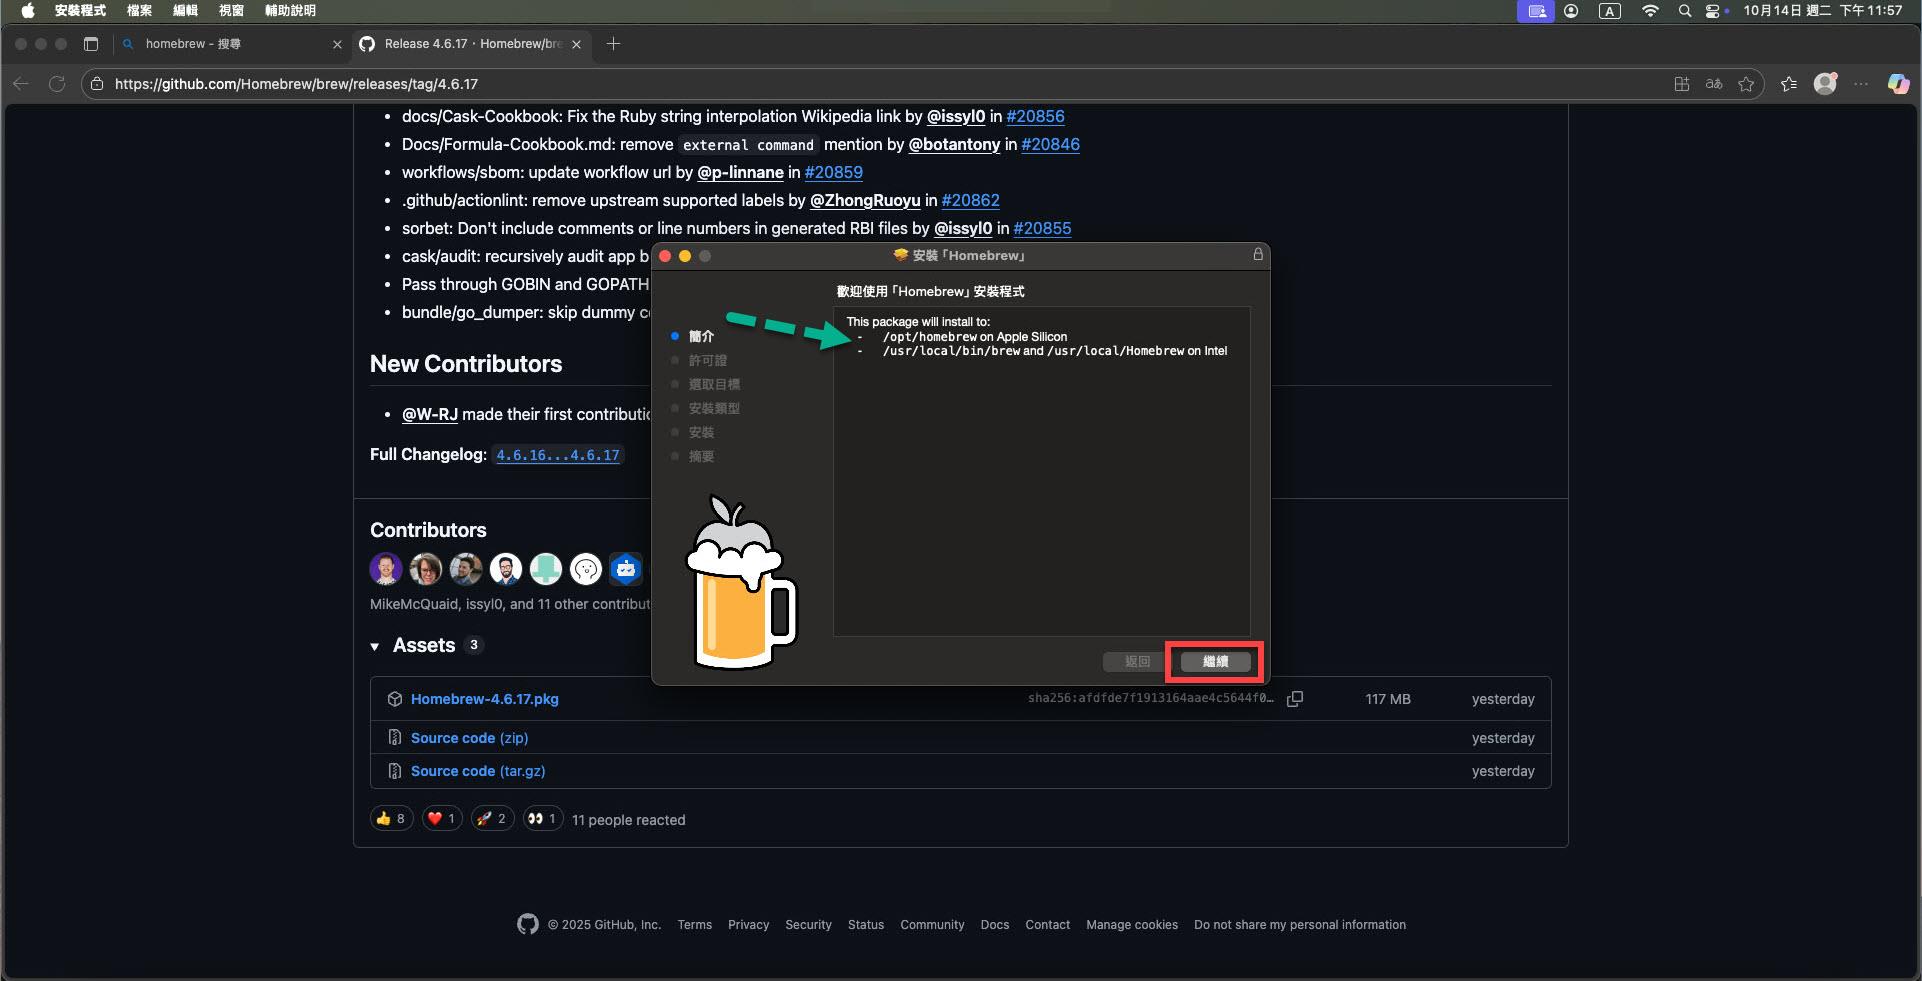The height and width of the screenshot is (981, 1922).
Task: Switch to the homebrew search tab
Action: [225, 44]
